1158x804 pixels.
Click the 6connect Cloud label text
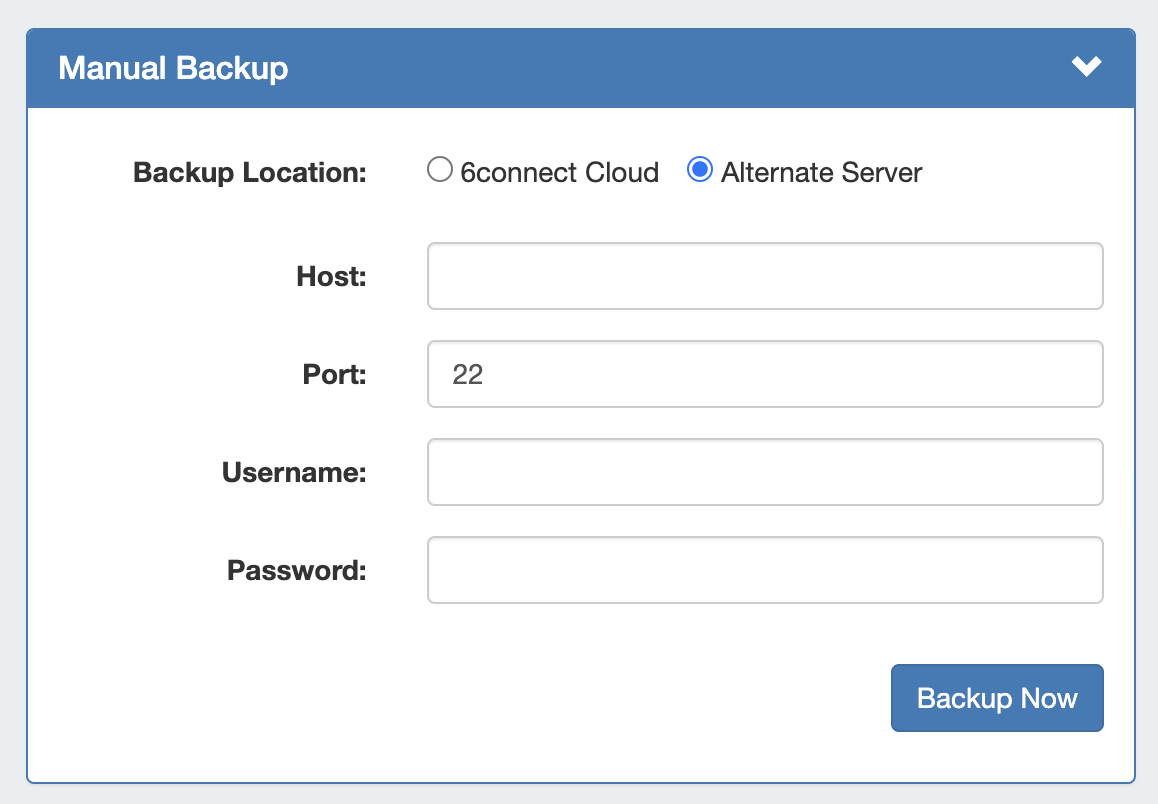[559, 173]
